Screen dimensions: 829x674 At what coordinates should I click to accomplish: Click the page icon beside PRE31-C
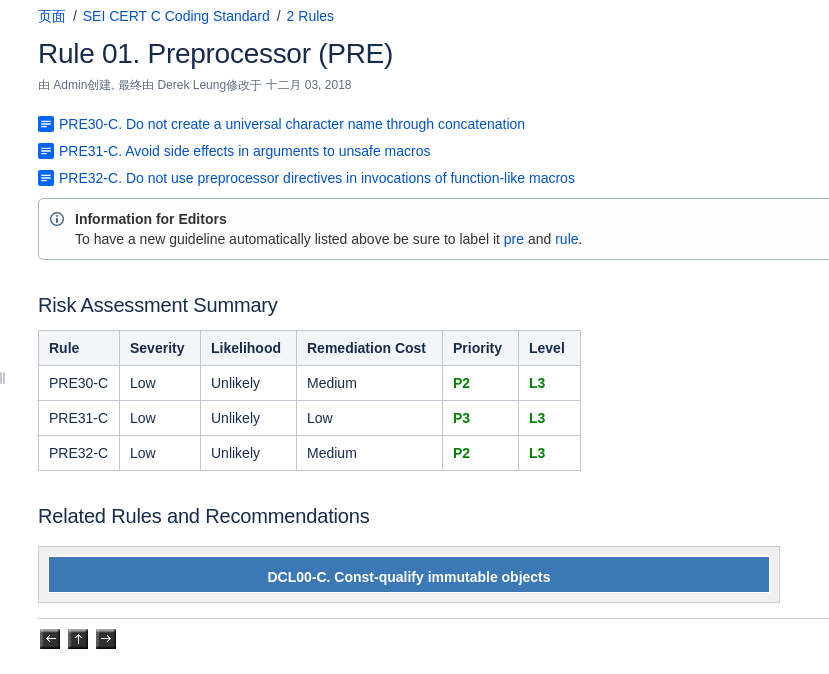coord(46,151)
